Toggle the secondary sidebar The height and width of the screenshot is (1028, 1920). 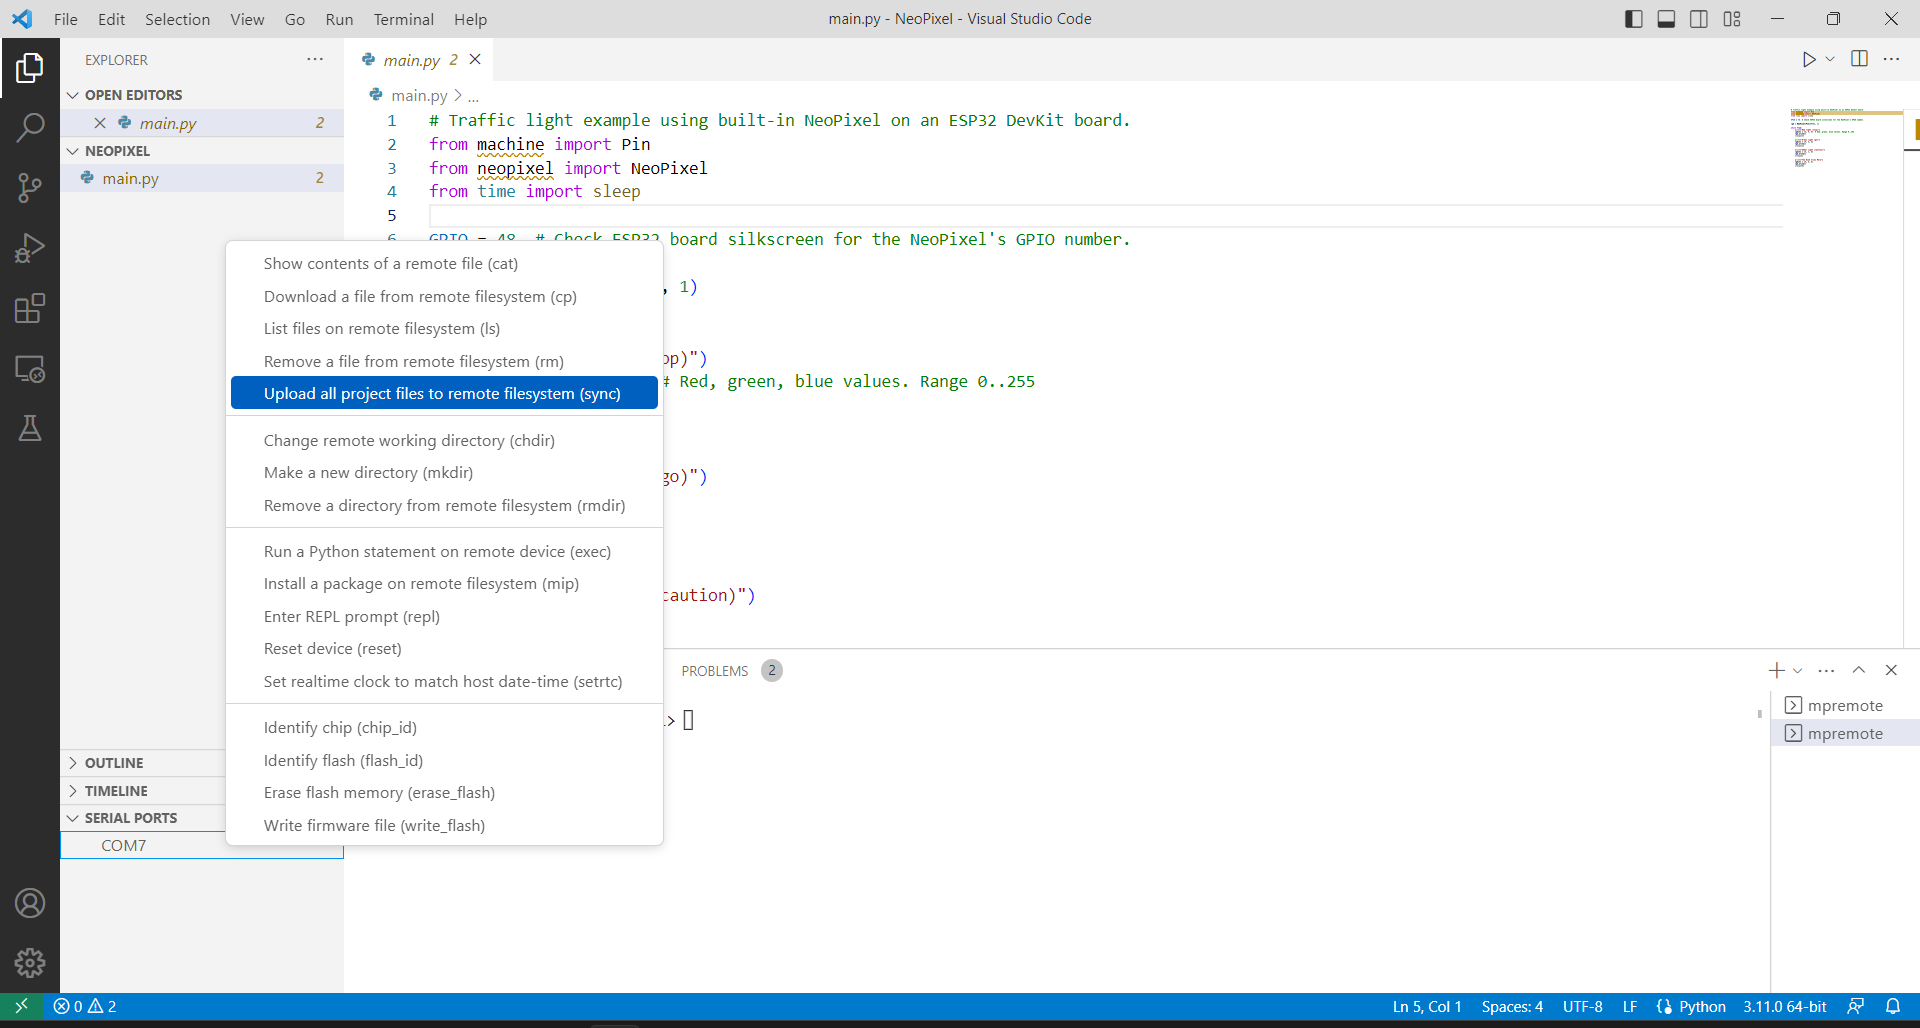[1699, 18]
